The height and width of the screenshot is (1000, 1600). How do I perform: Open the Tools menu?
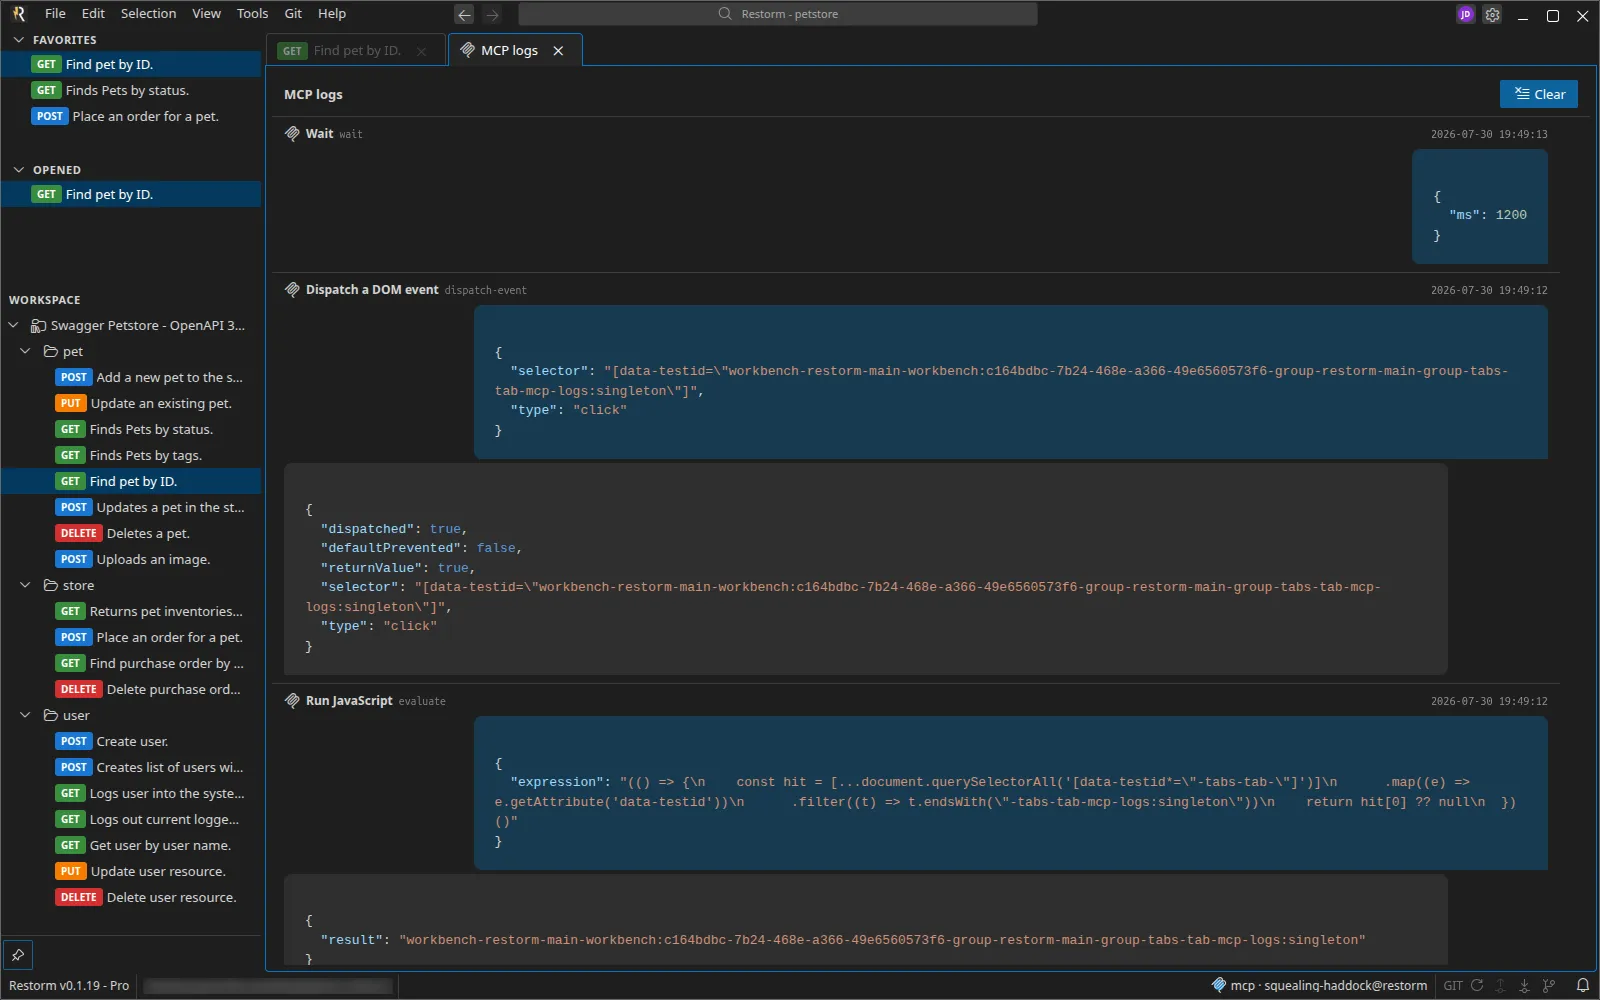[x=252, y=14]
